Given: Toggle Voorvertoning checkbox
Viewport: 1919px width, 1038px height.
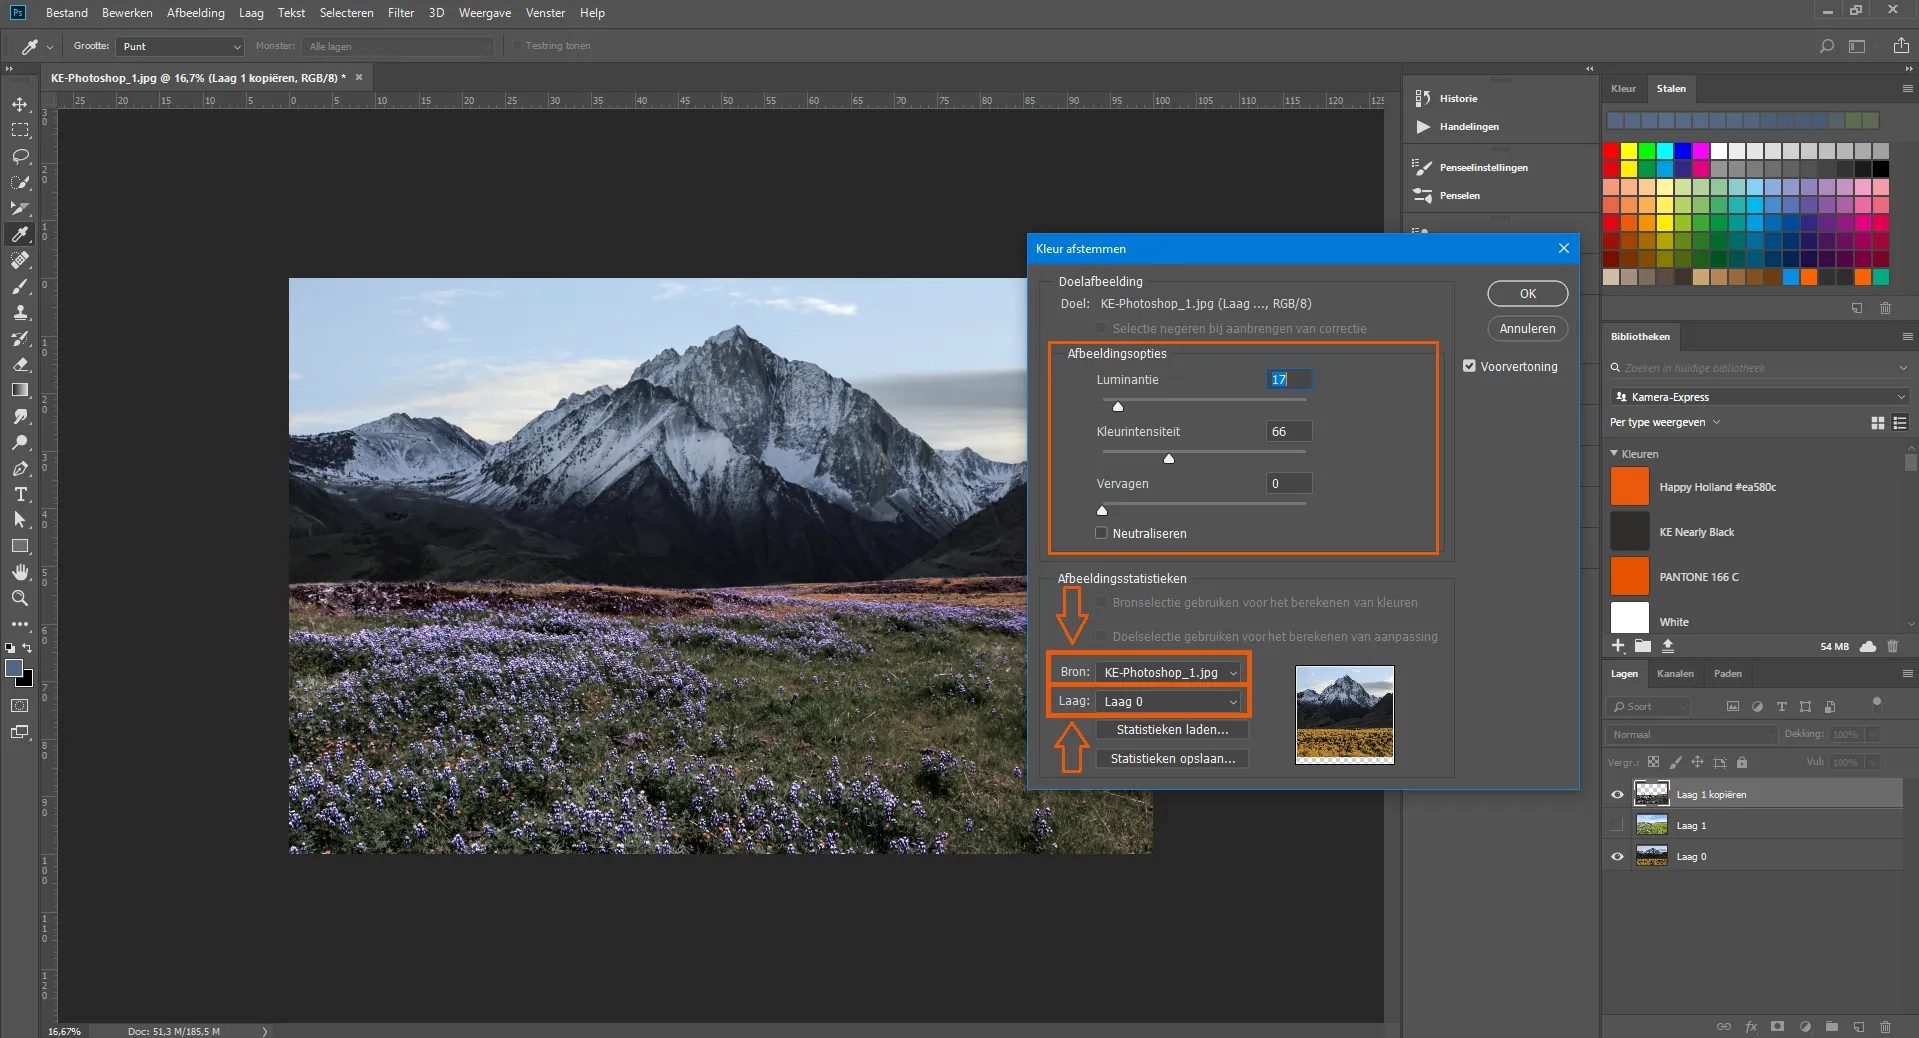Looking at the screenshot, I should pyautogui.click(x=1469, y=366).
